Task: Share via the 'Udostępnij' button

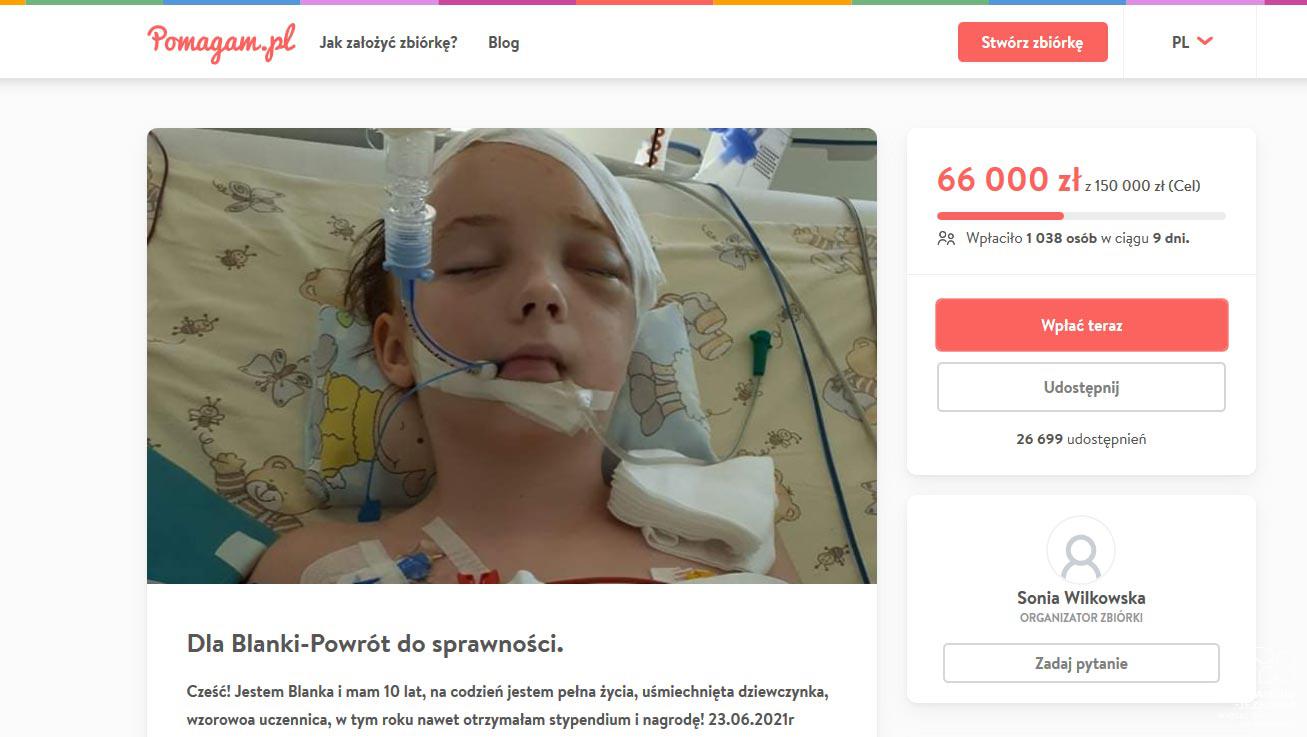Action: [x=1081, y=387]
